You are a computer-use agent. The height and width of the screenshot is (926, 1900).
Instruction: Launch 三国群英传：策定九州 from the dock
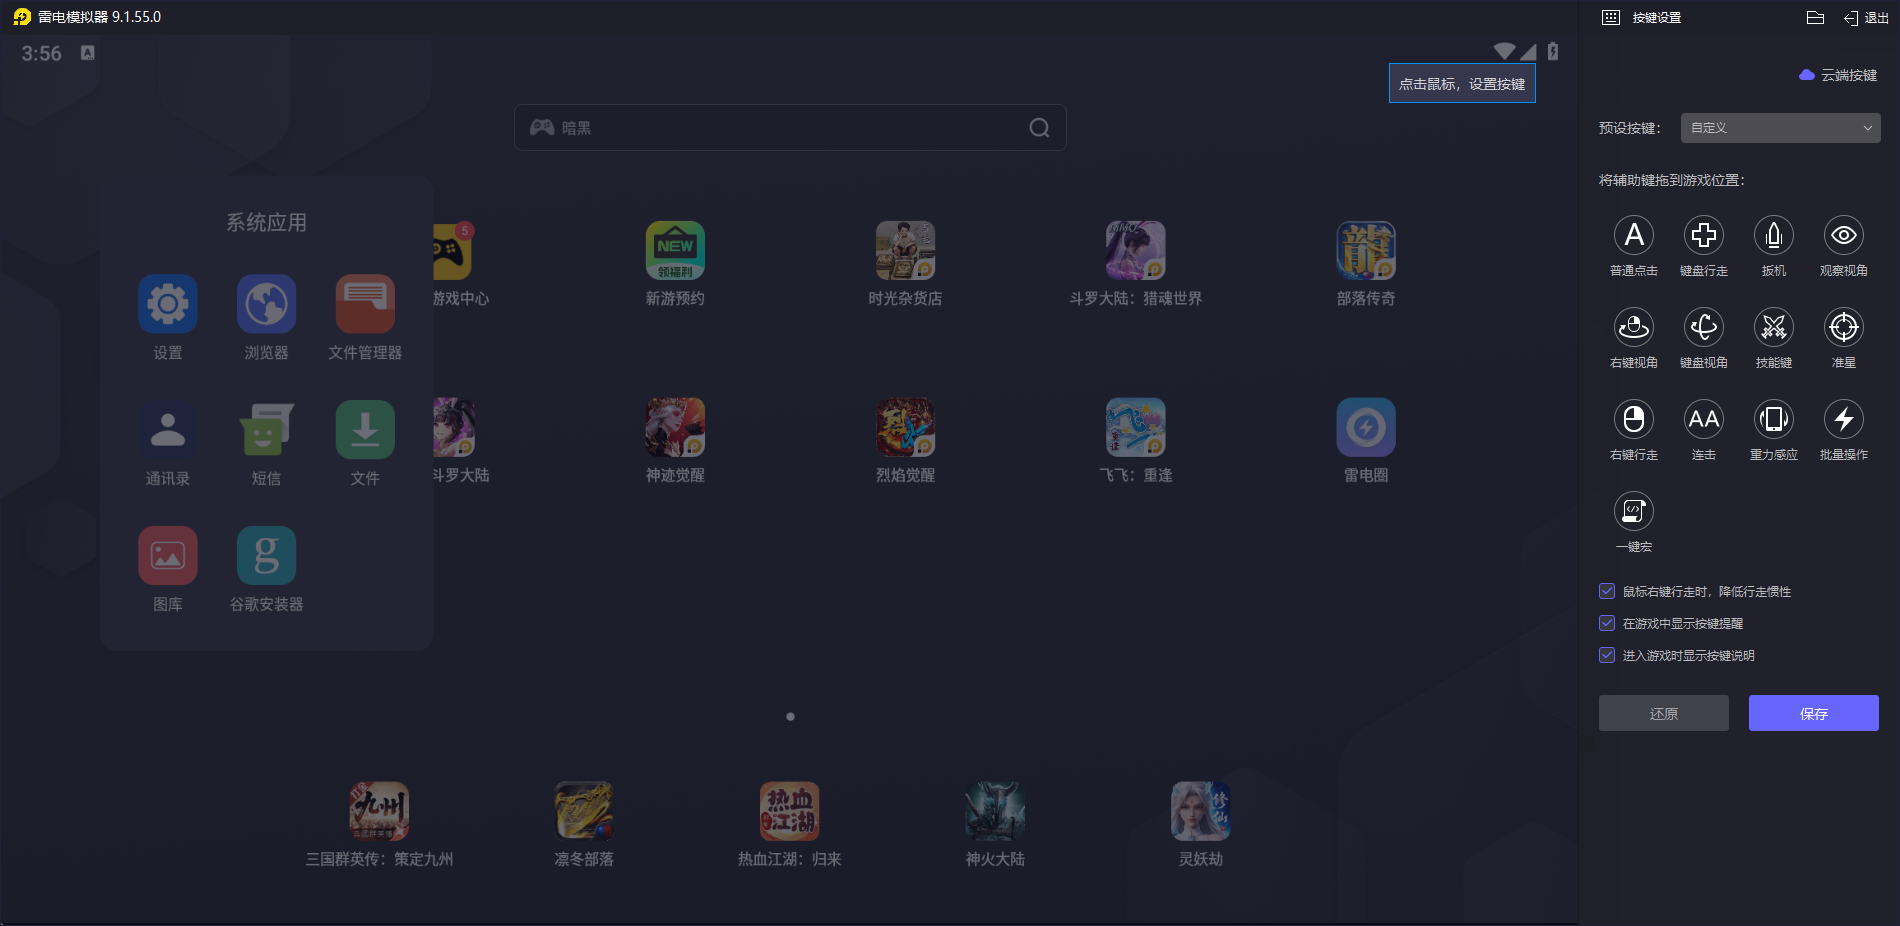[379, 811]
